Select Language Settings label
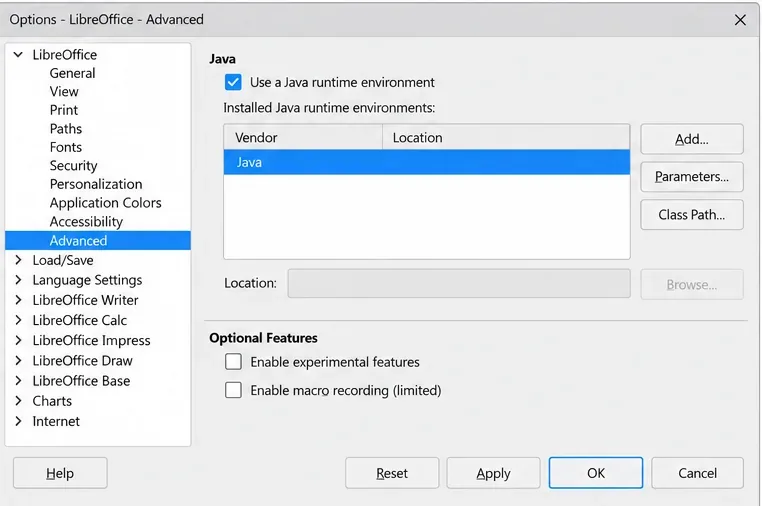 point(87,280)
